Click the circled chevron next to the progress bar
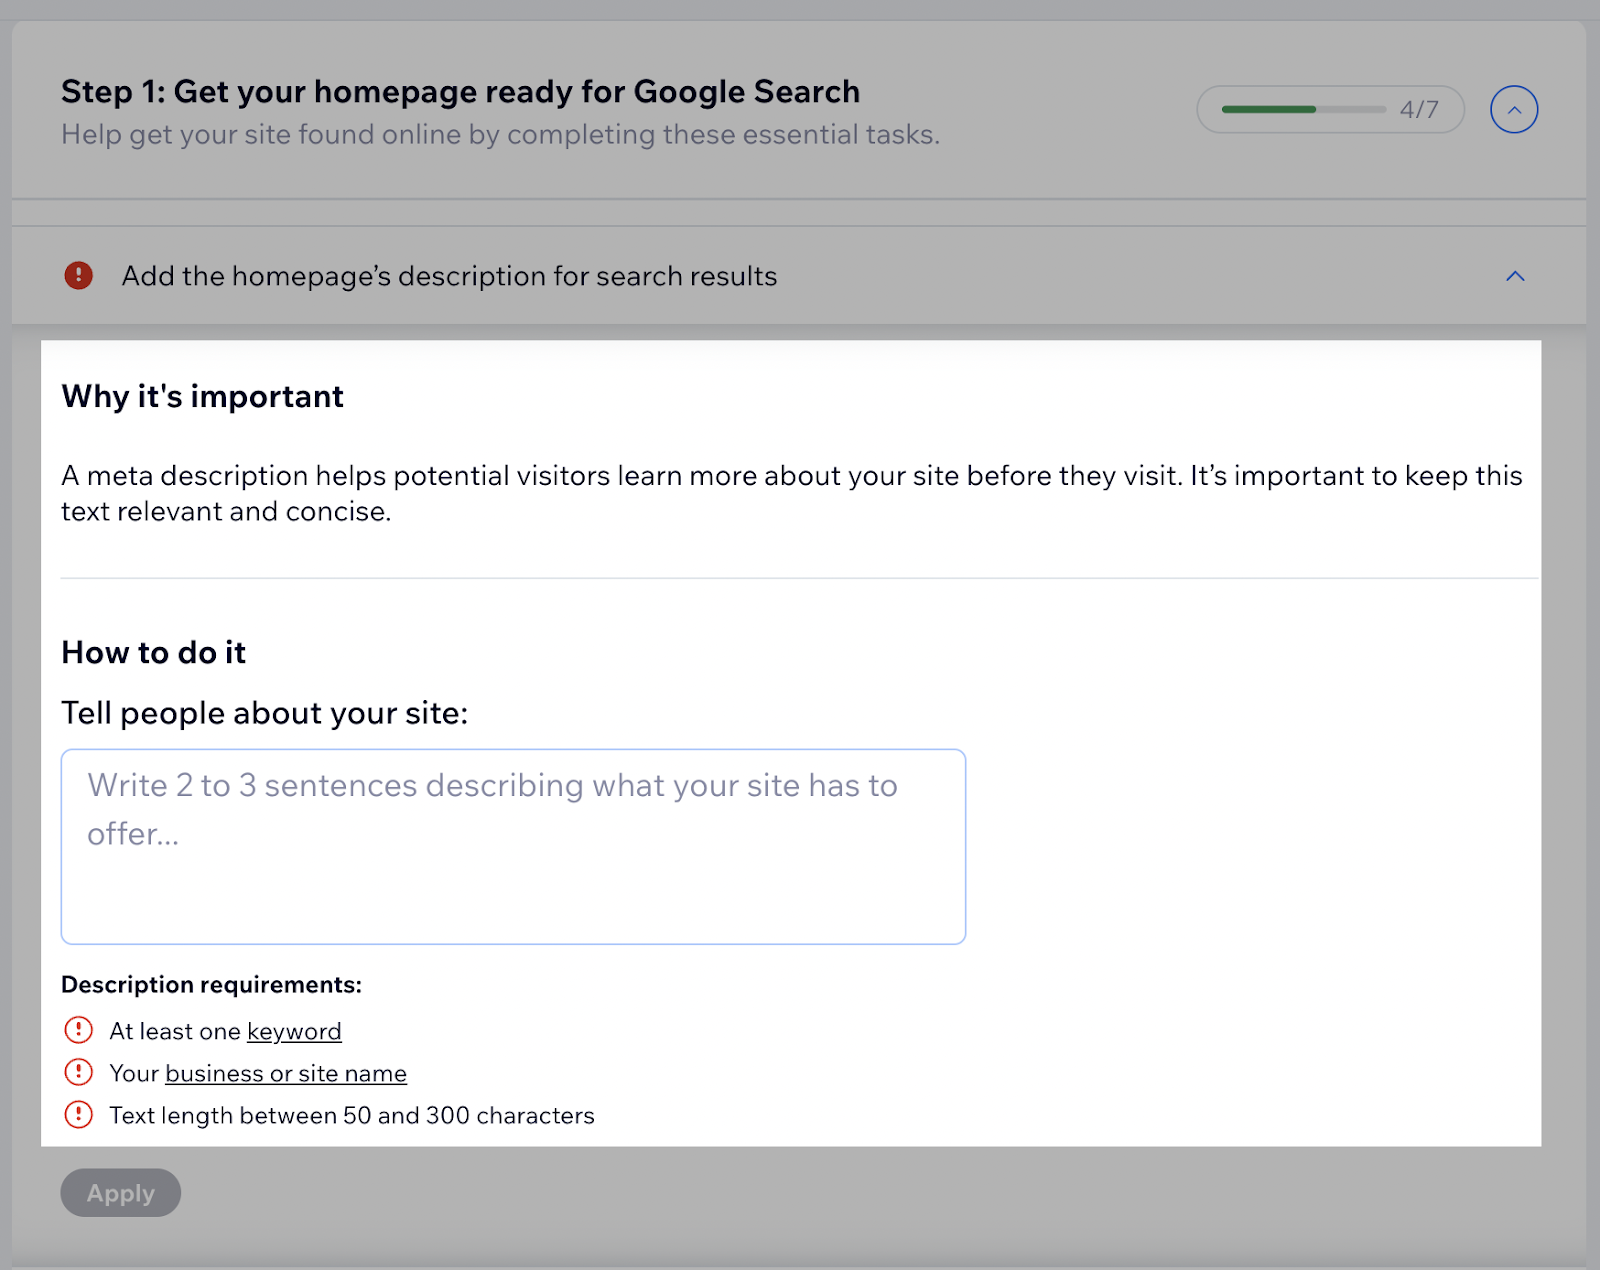This screenshot has height=1270, width=1600. click(x=1514, y=109)
